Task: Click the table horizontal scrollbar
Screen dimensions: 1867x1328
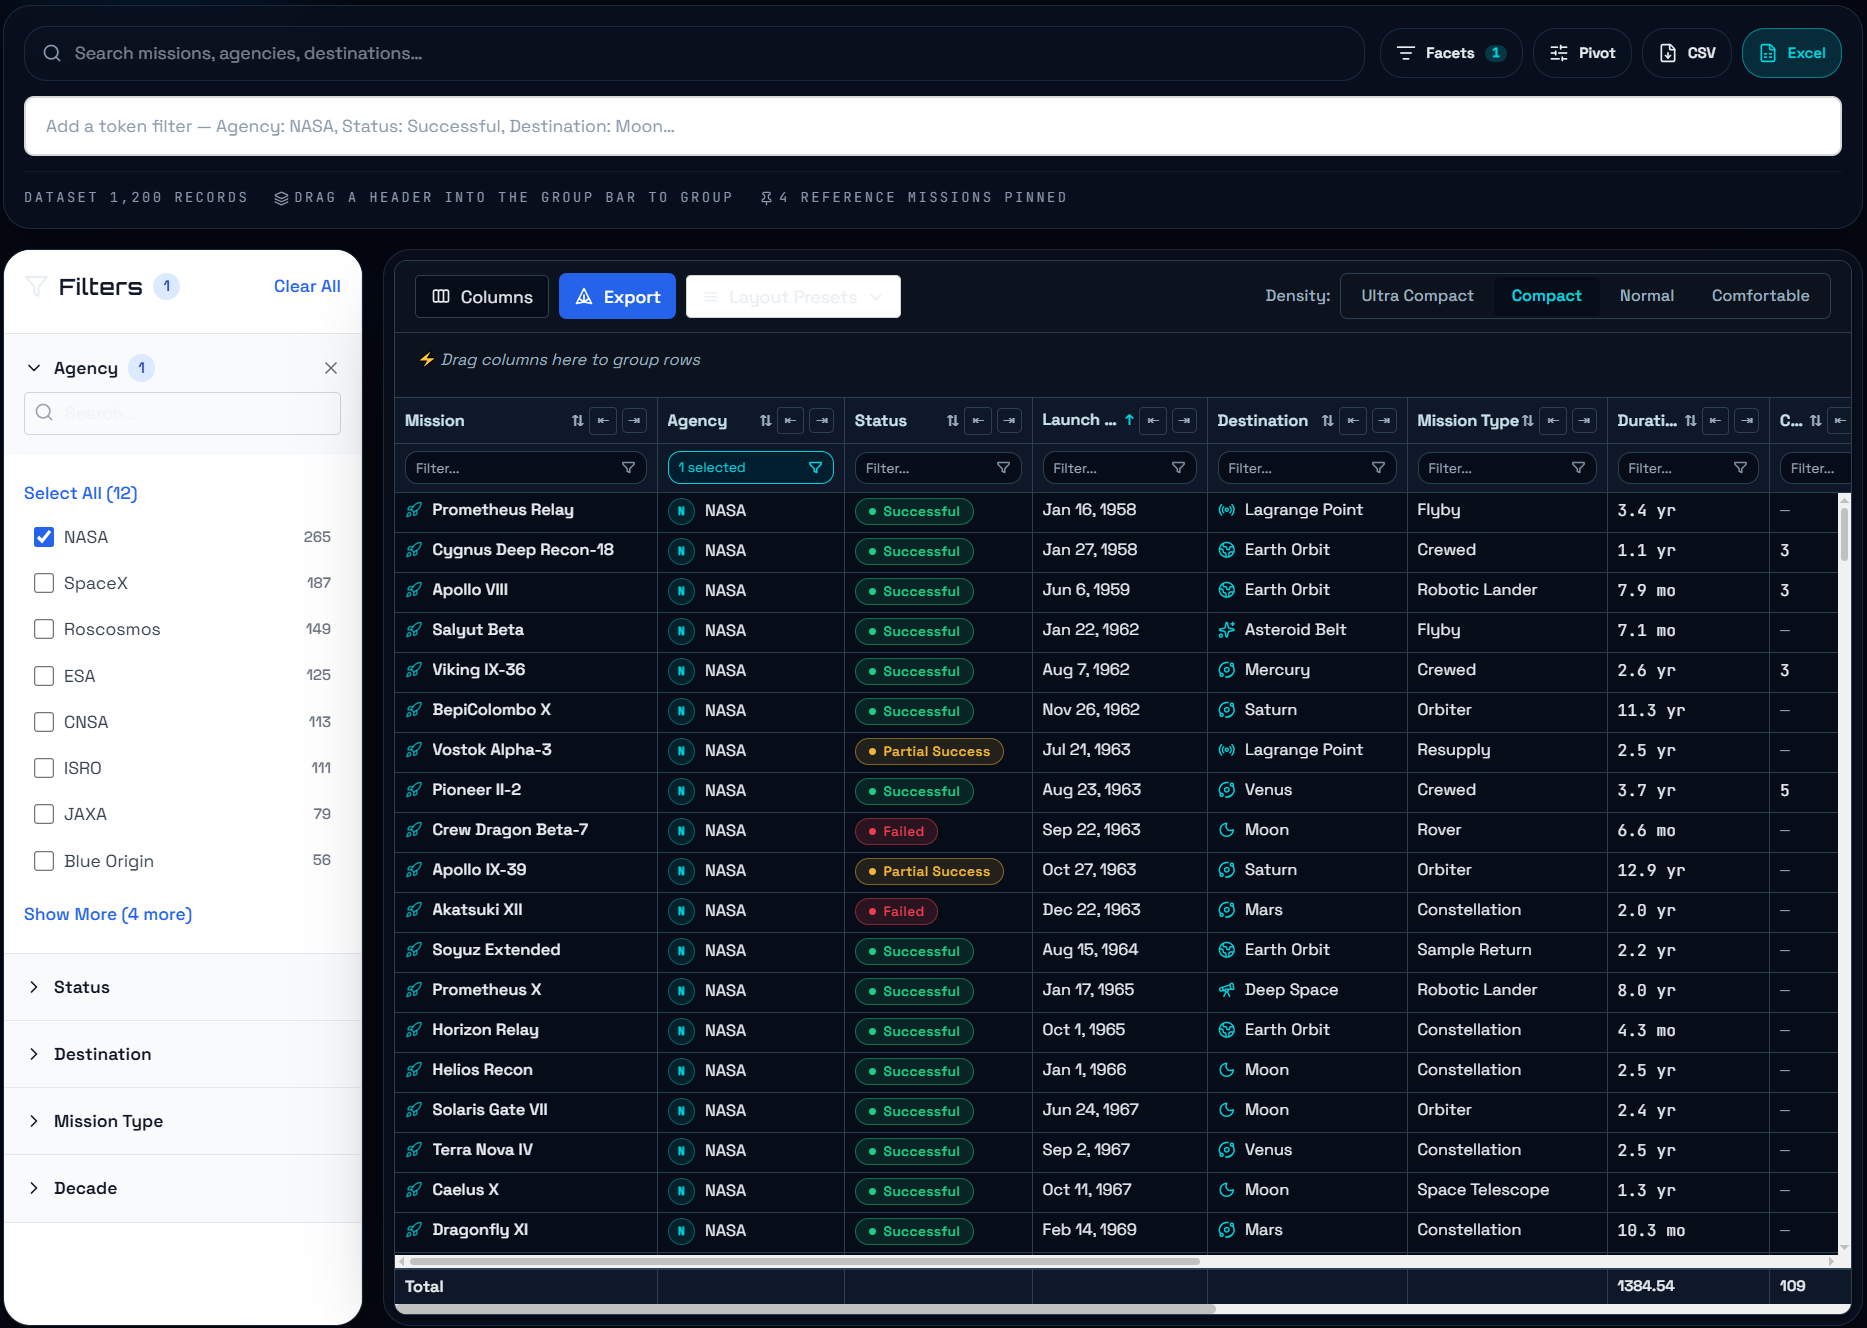Action: [805, 1261]
